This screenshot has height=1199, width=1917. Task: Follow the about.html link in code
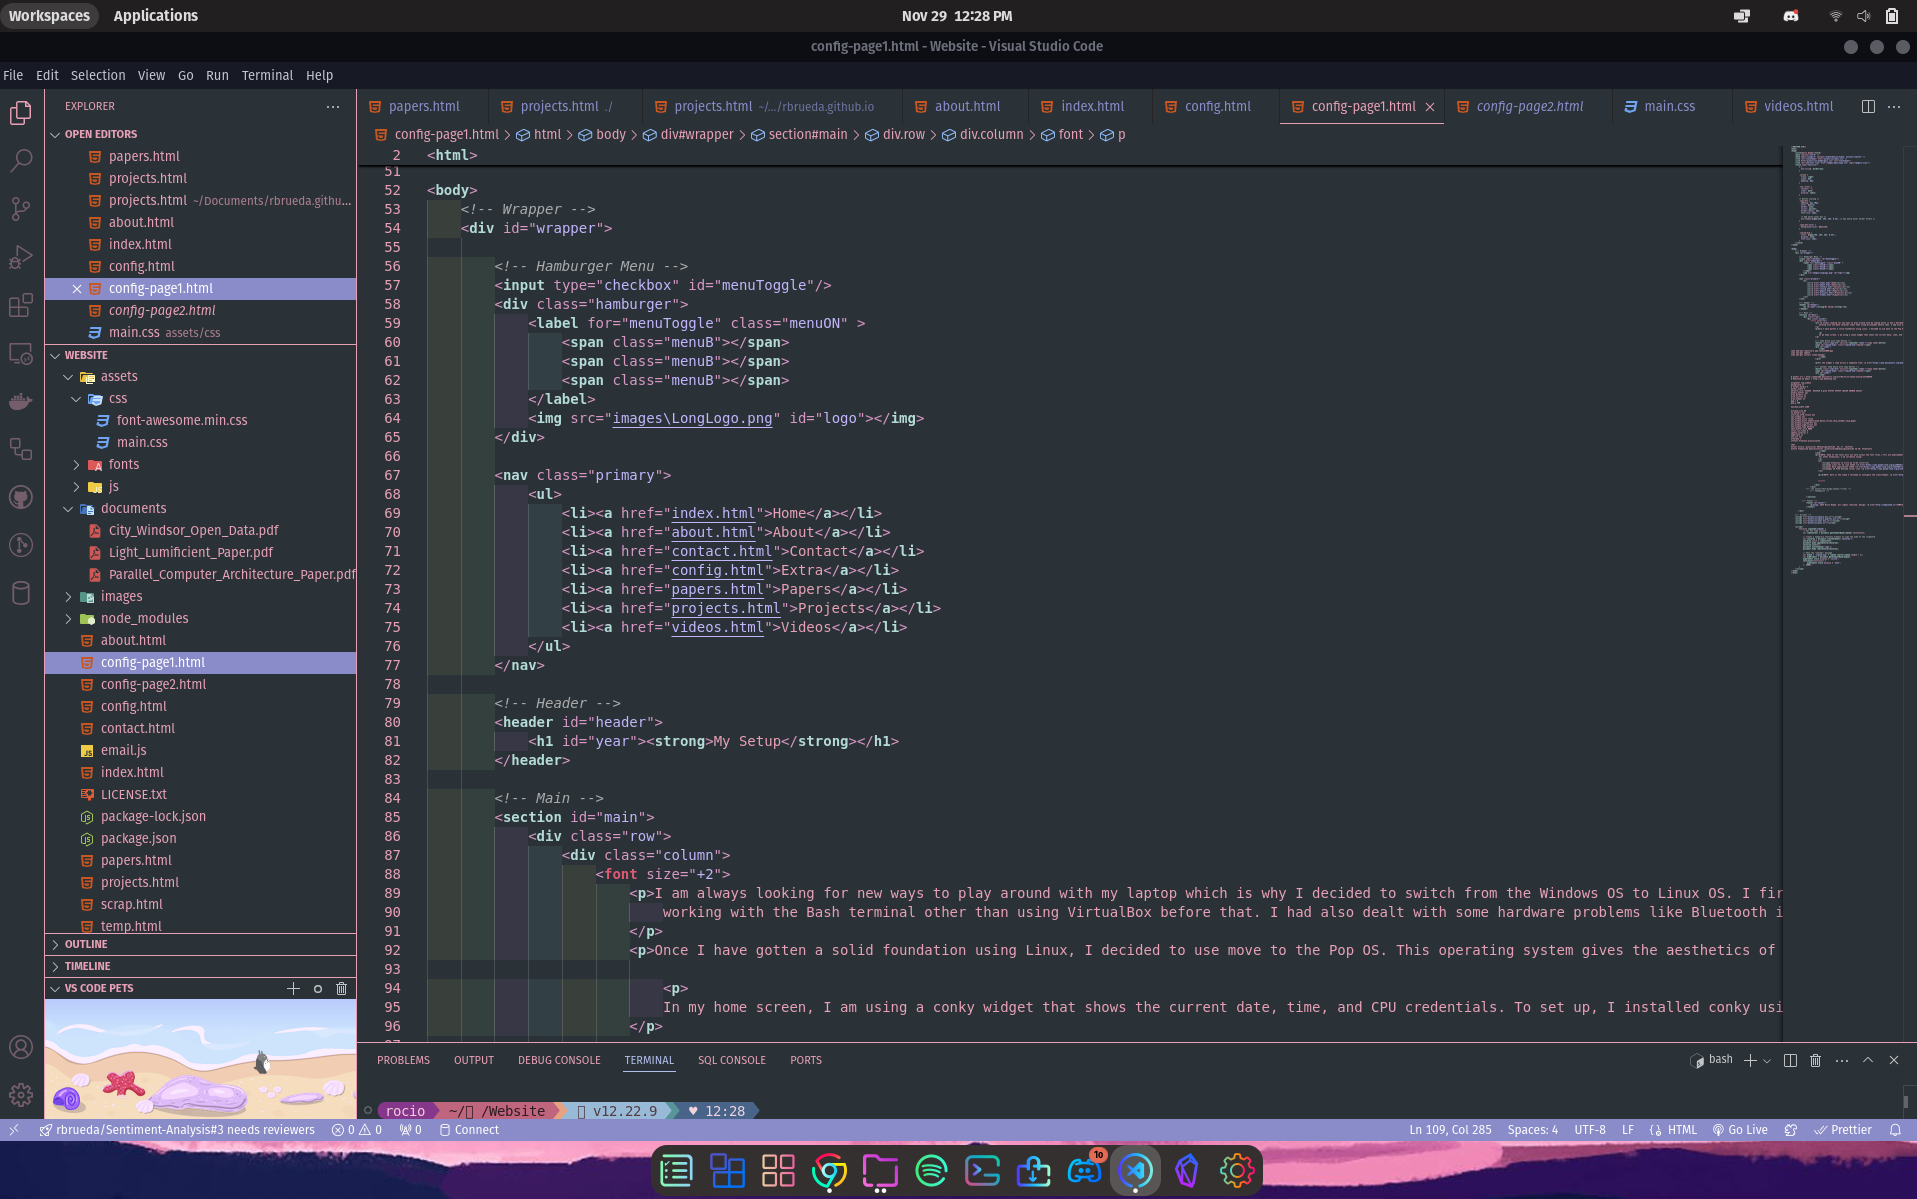pyautogui.click(x=712, y=532)
